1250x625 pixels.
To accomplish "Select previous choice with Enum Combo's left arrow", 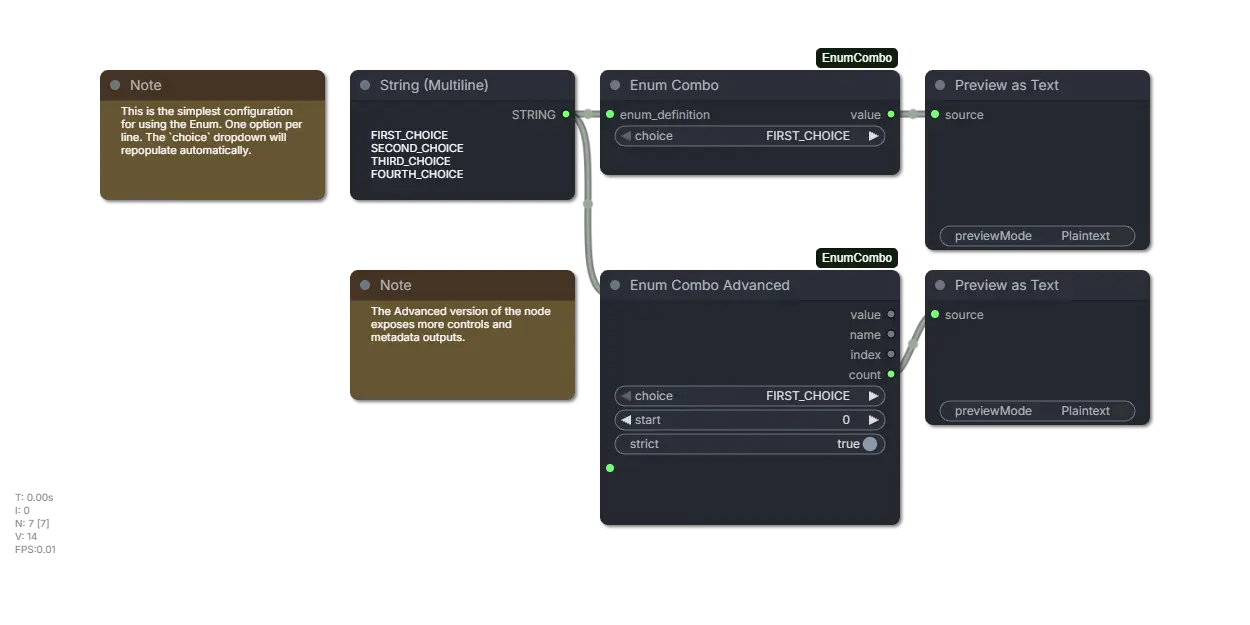I will pyautogui.click(x=626, y=136).
